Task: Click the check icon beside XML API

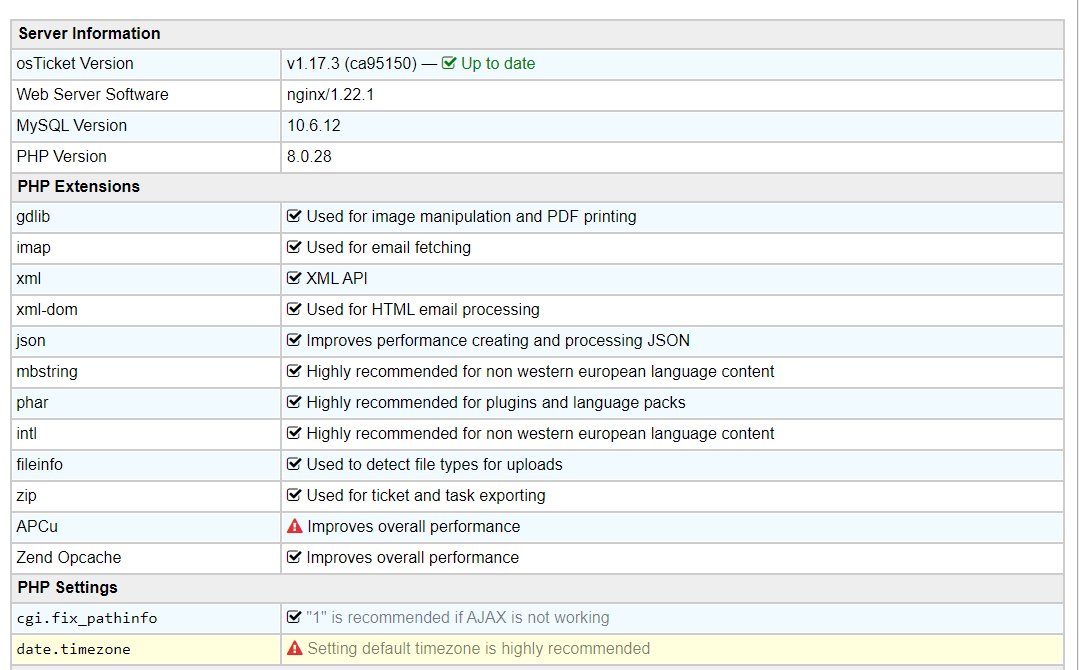Action: coord(294,278)
